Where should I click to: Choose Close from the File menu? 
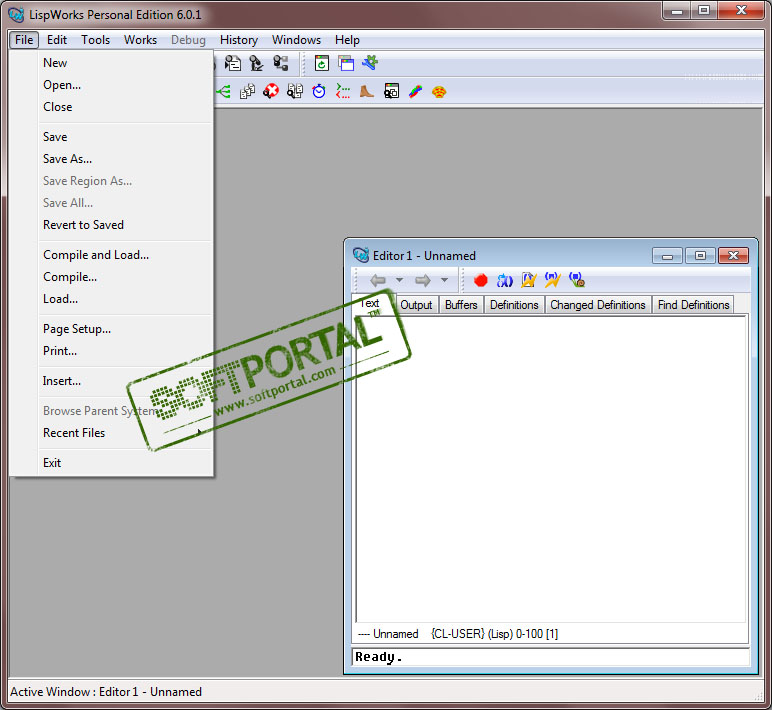(125, 107)
